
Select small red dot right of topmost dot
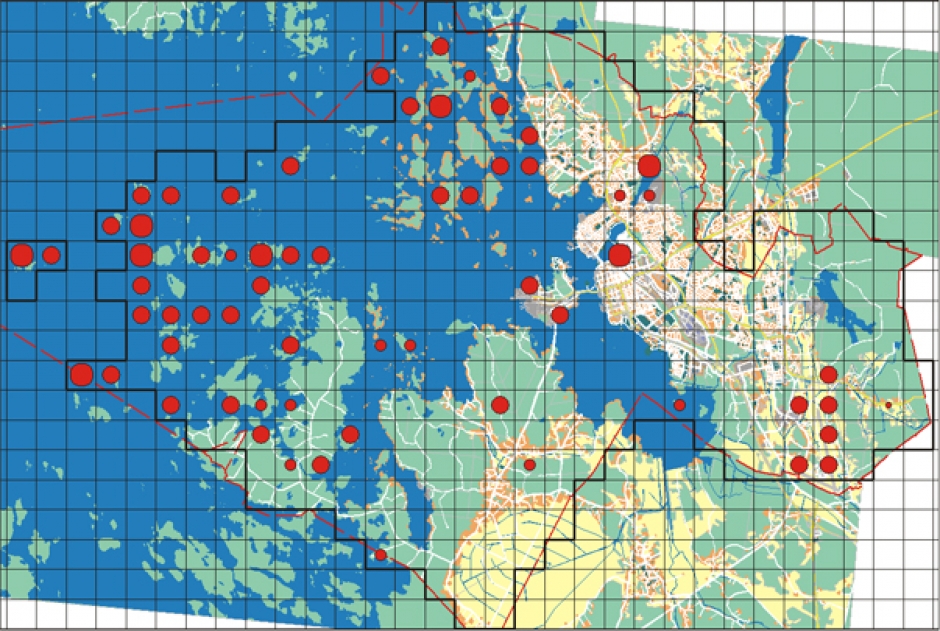point(469,76)
